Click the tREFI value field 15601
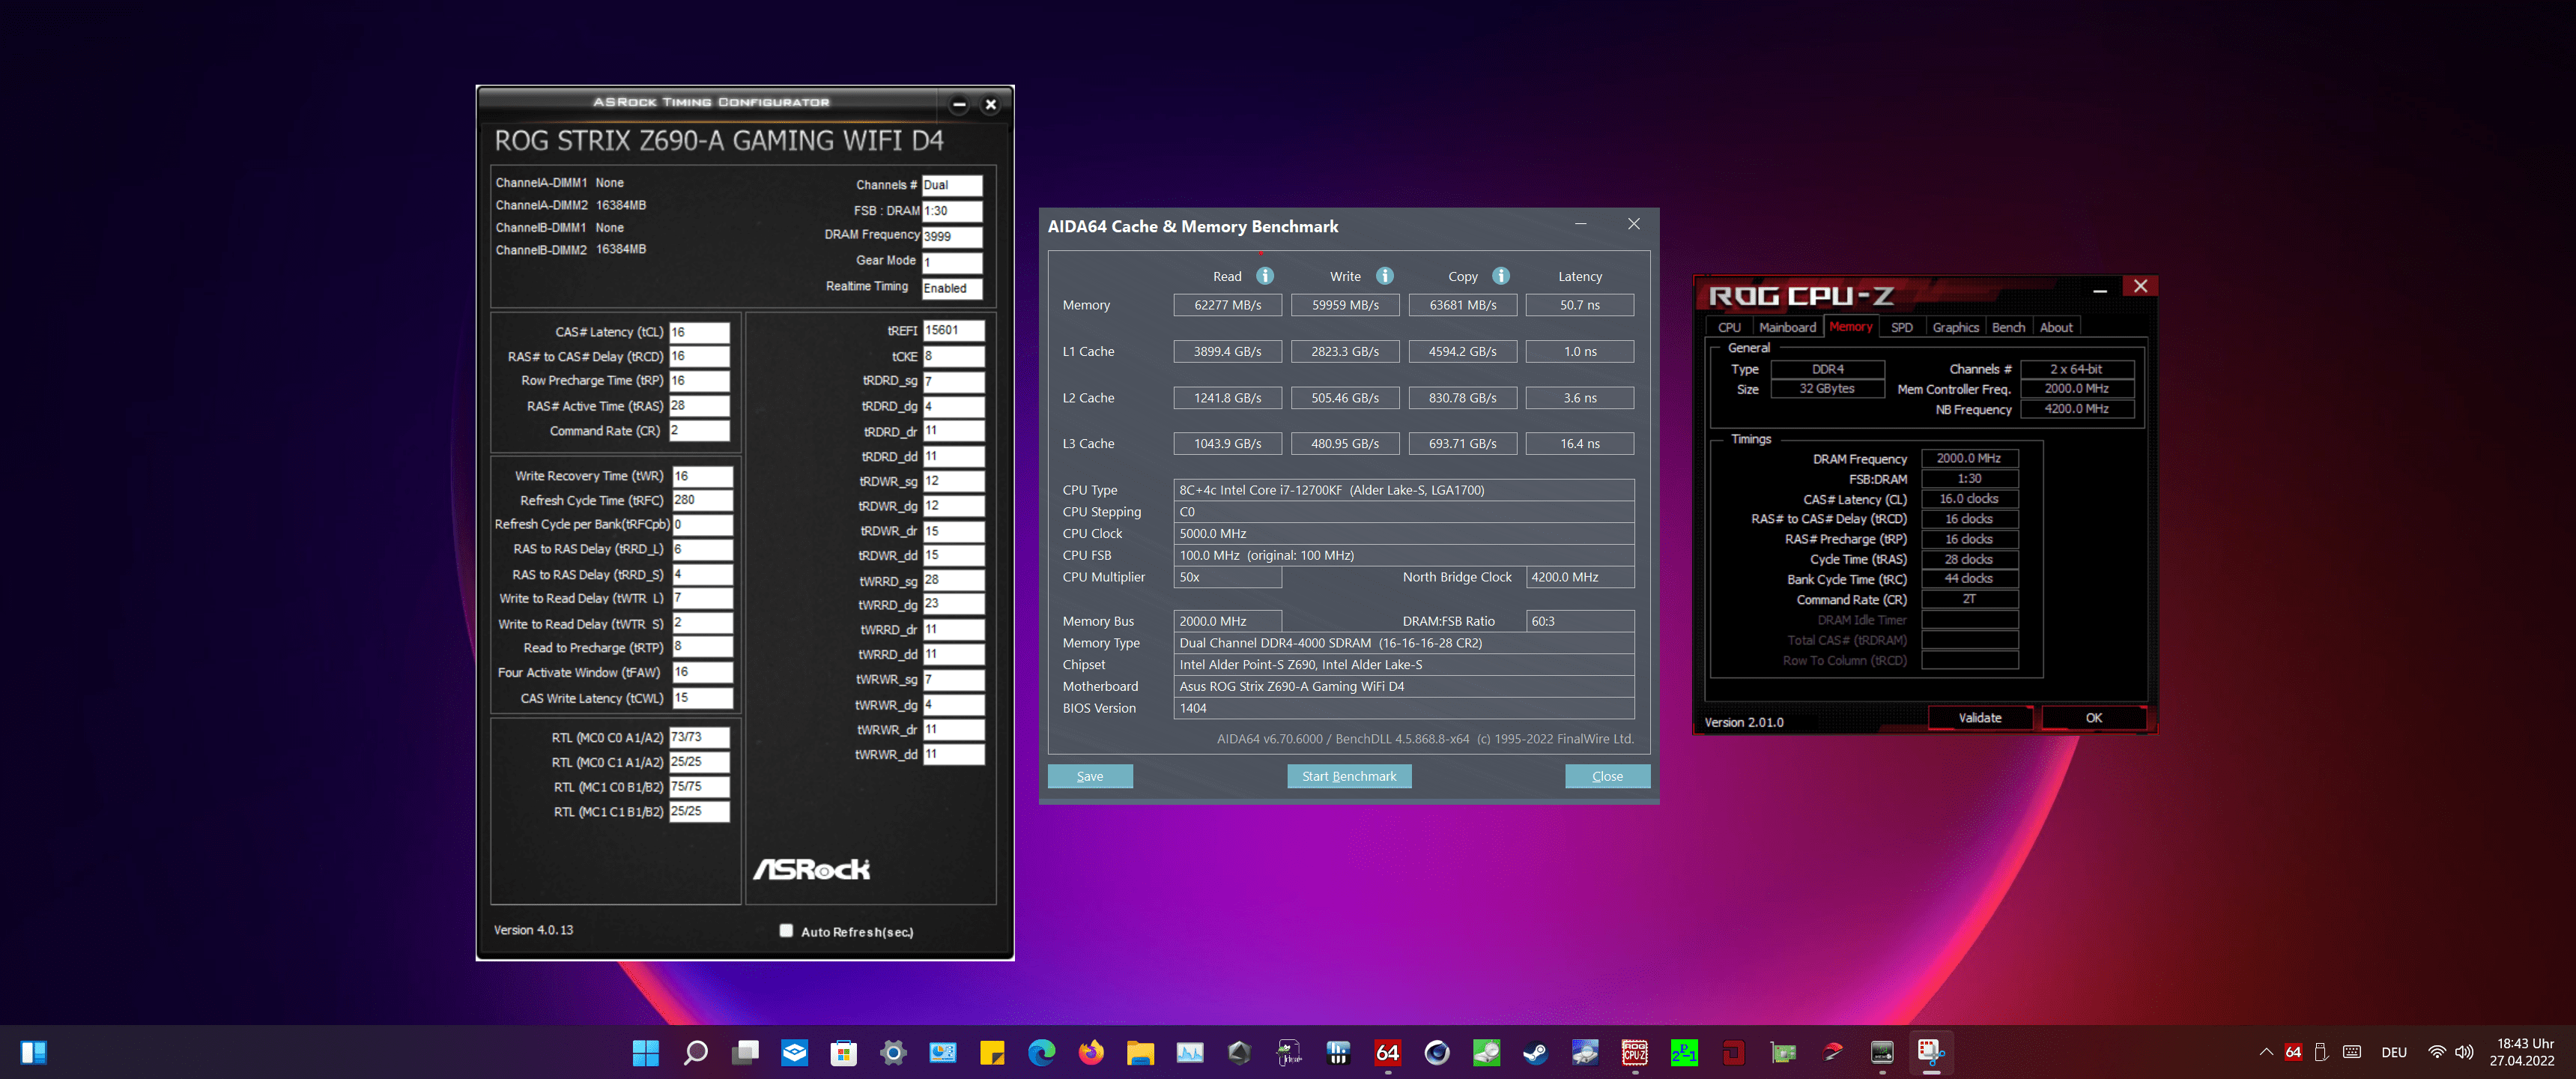 (953, 330)
